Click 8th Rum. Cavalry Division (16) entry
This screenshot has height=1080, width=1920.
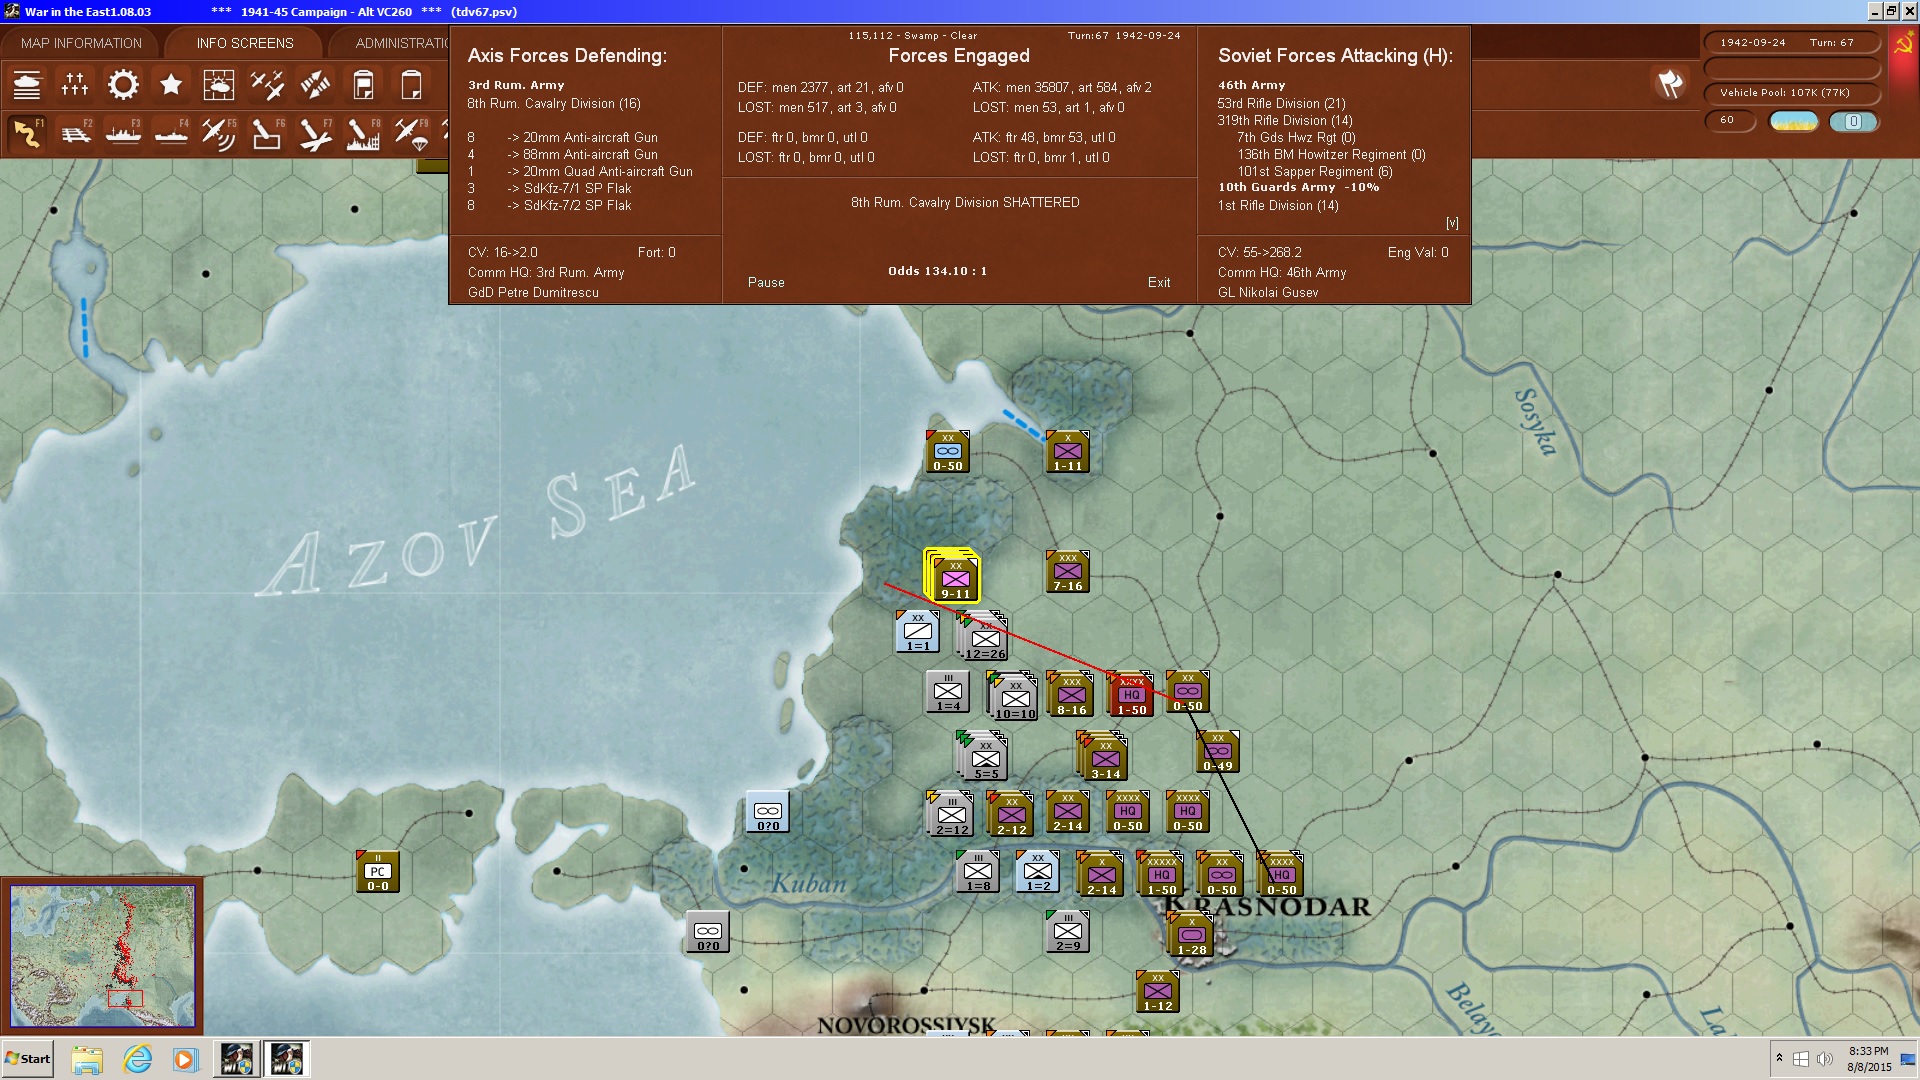pyautogui.click(x=554, y=104)
